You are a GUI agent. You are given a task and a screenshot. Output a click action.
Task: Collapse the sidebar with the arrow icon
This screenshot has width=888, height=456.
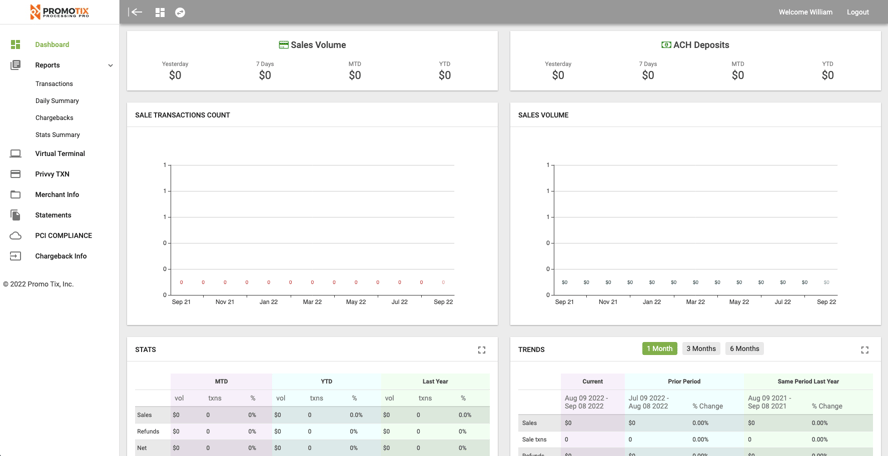click(x=136, y=12)
